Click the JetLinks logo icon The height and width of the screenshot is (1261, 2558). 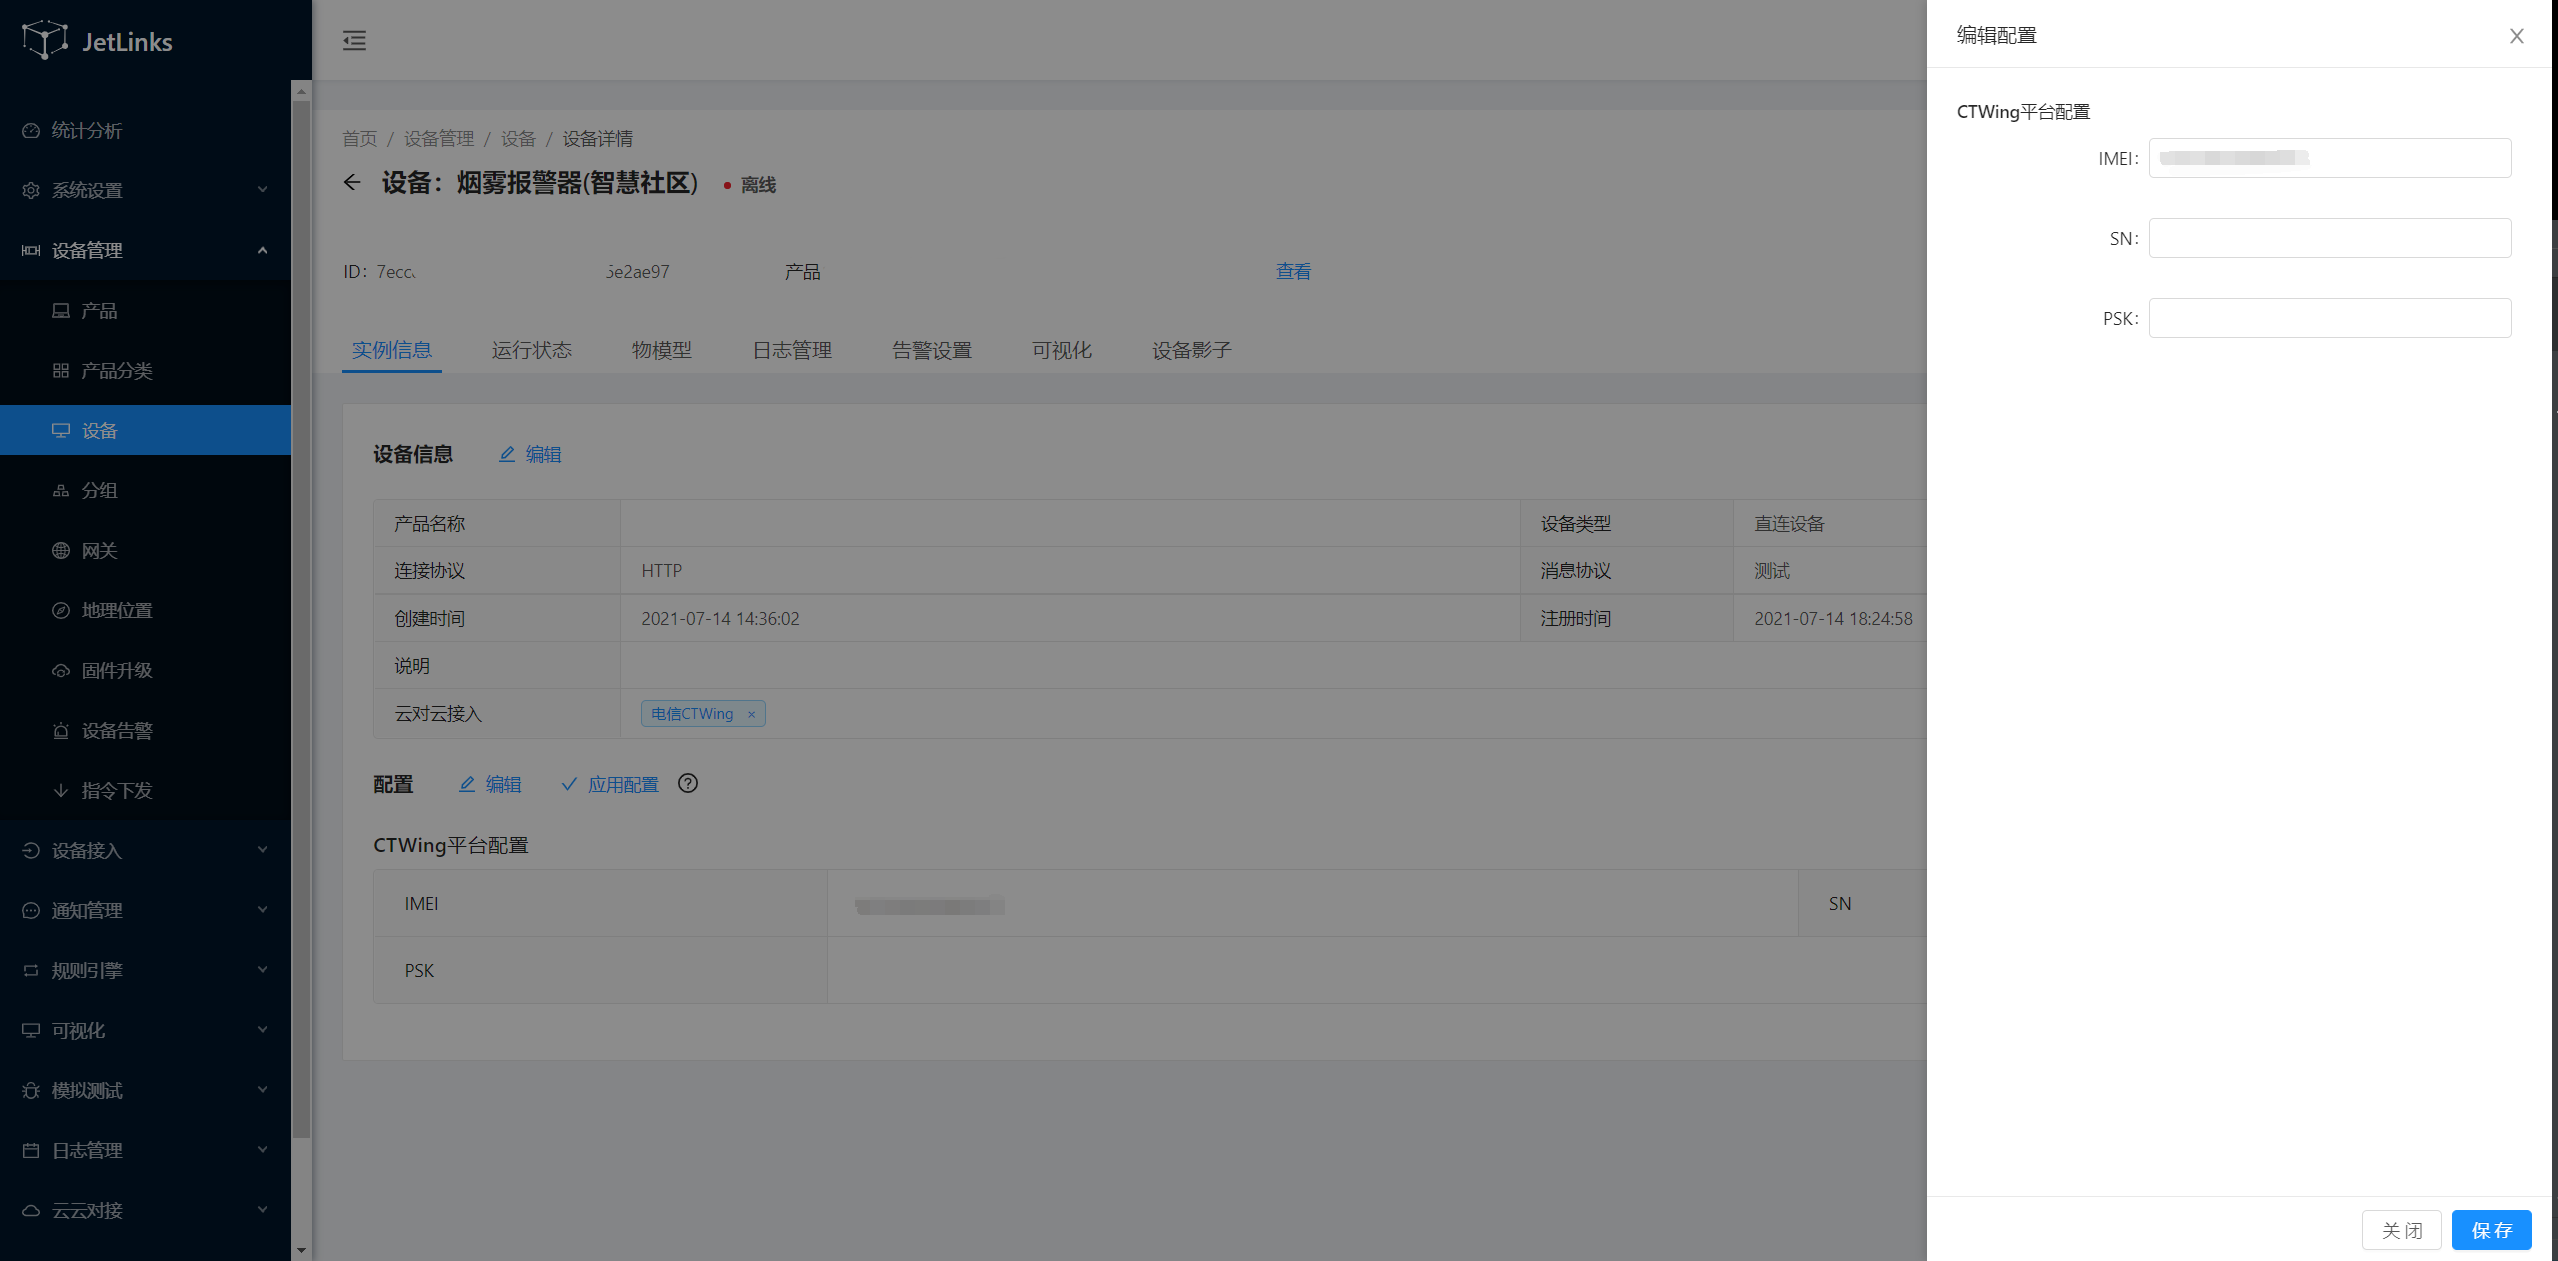point(44,40)
